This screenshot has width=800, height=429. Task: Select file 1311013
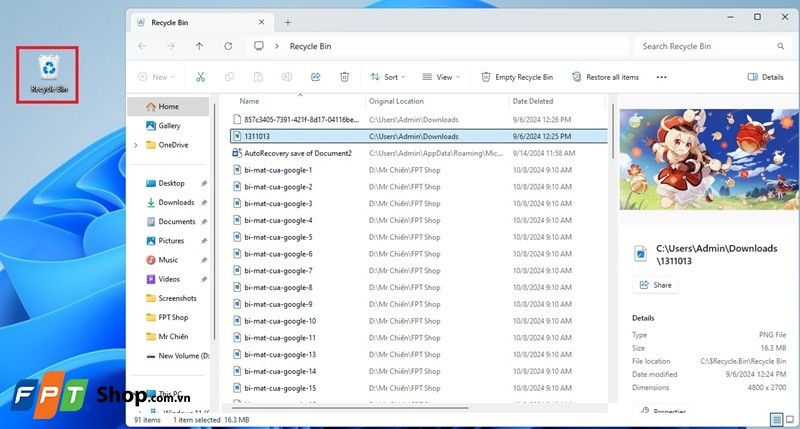(x=418, y=136)
